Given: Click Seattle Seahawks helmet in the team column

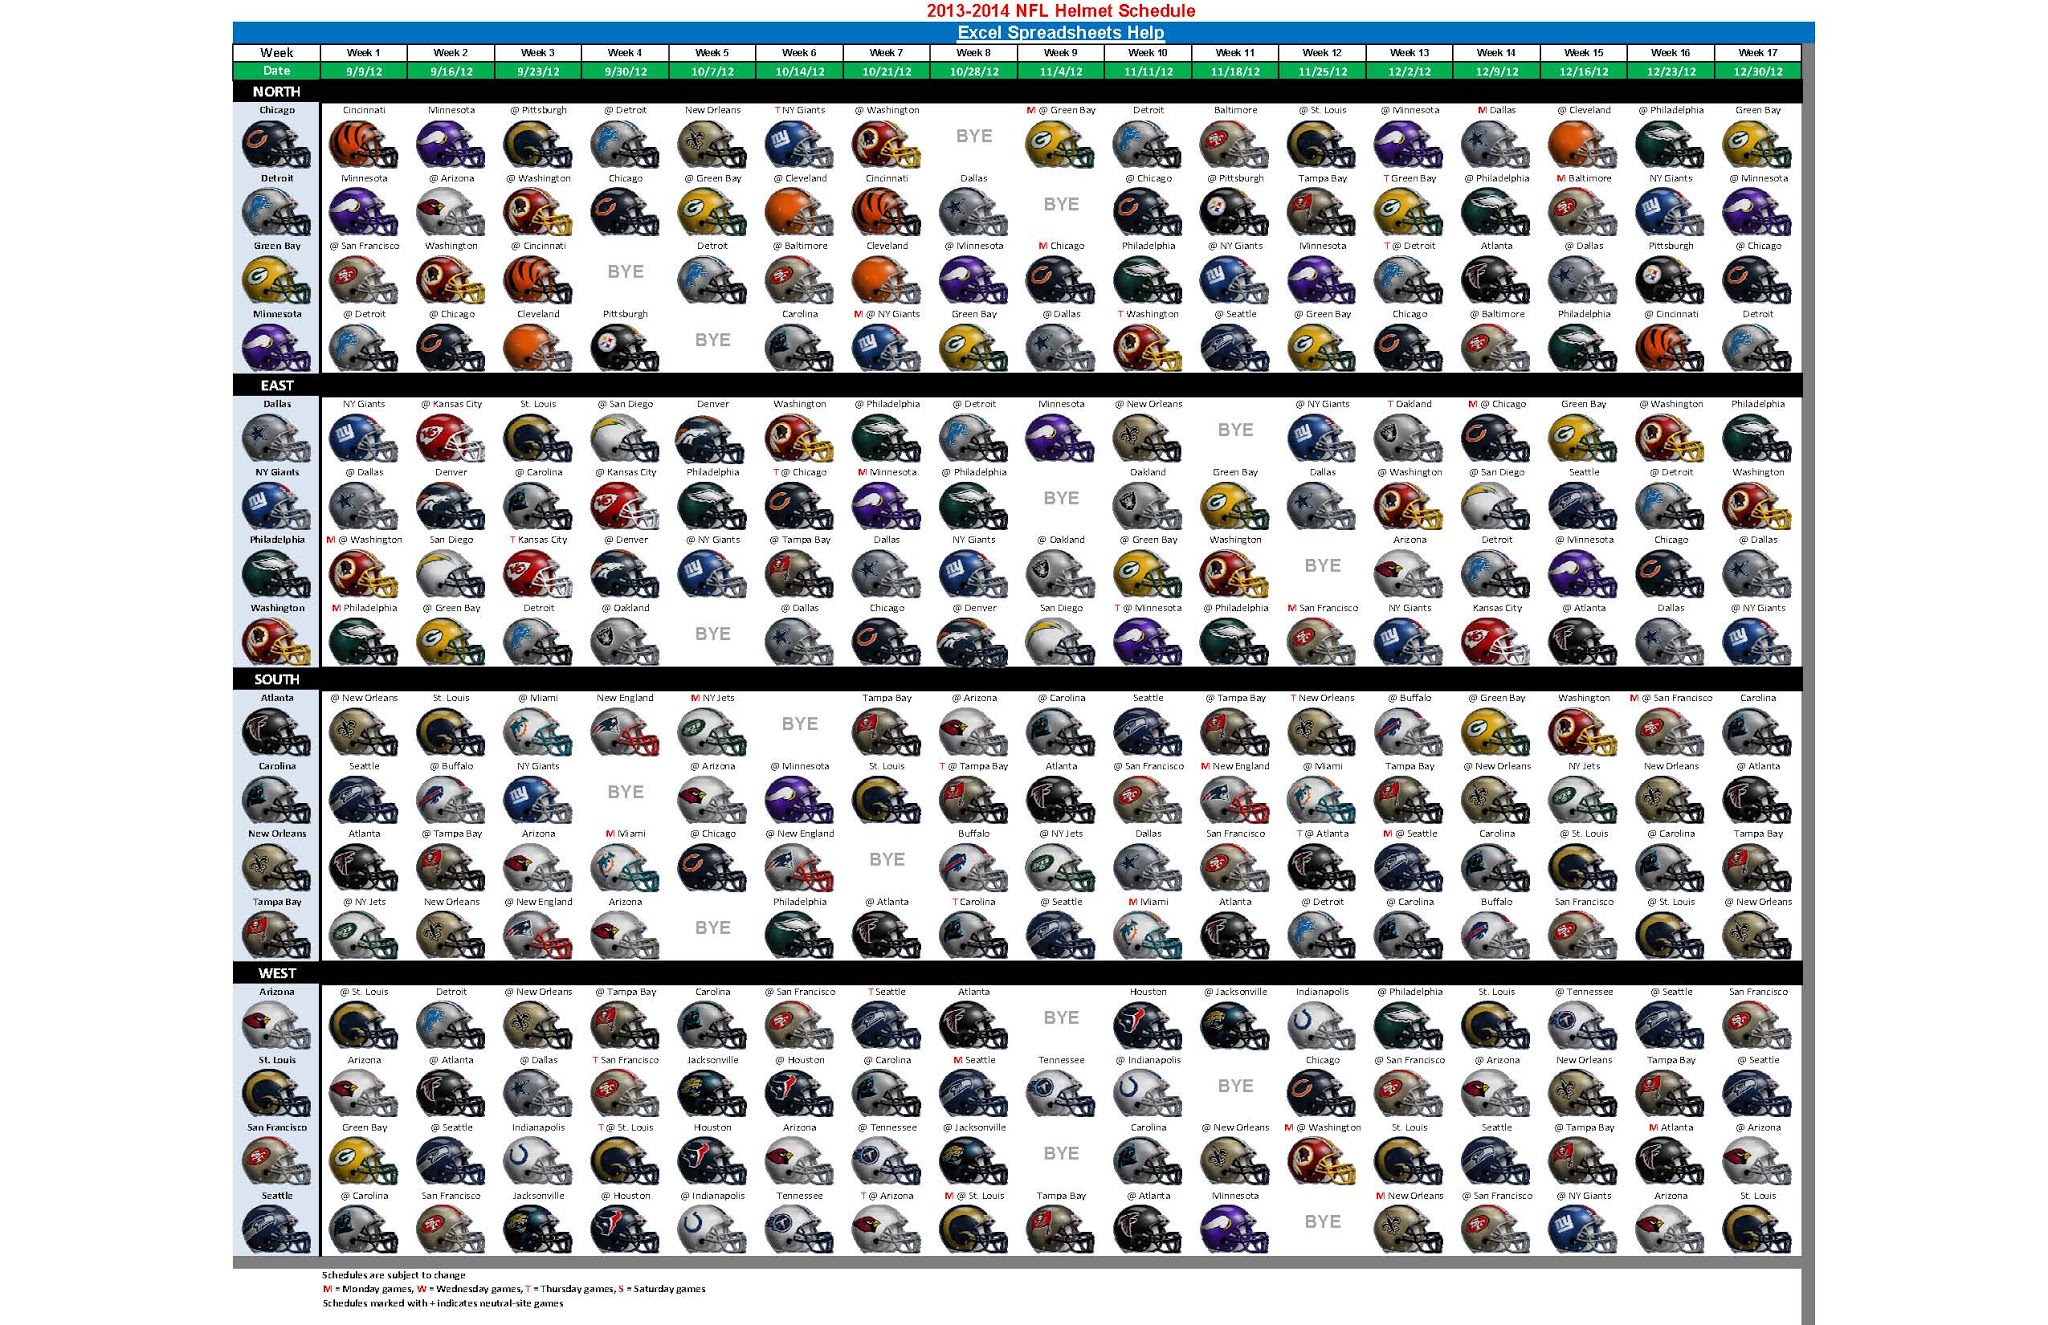Looking at the screenshot, I should 276,1230.
